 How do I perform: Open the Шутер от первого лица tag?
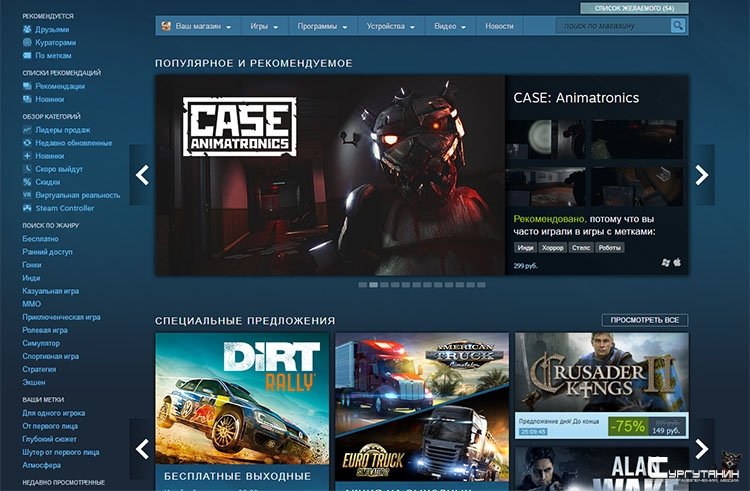tap(61, 452)
